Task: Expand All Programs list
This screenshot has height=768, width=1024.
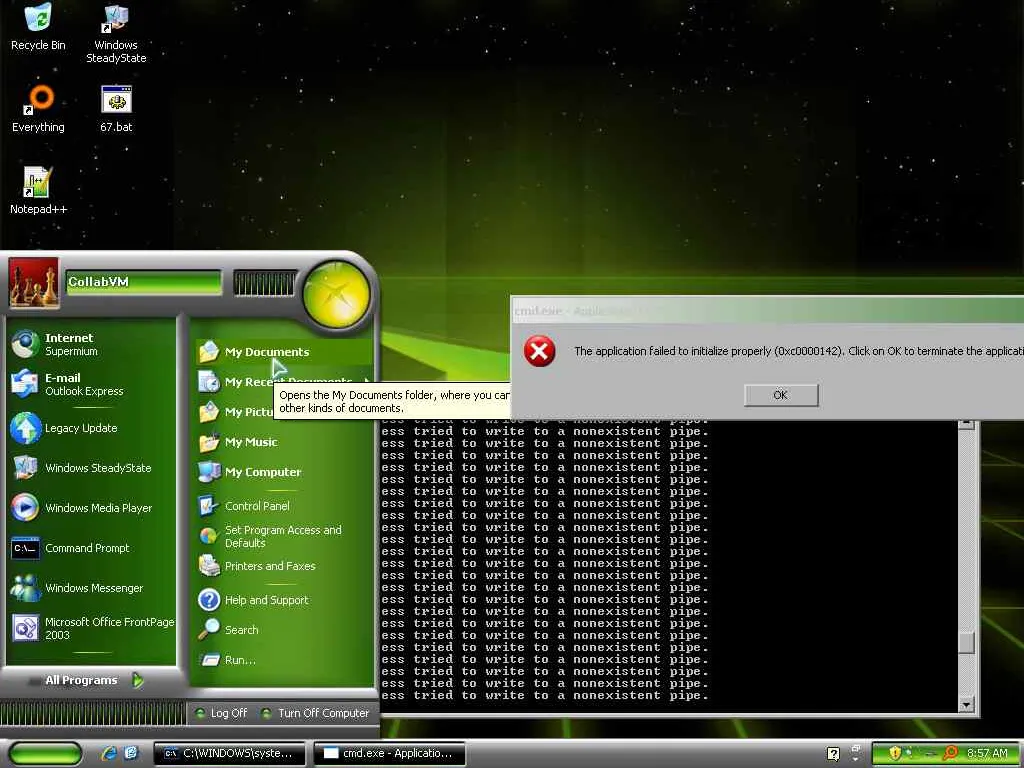Action: tap(91, 680)
